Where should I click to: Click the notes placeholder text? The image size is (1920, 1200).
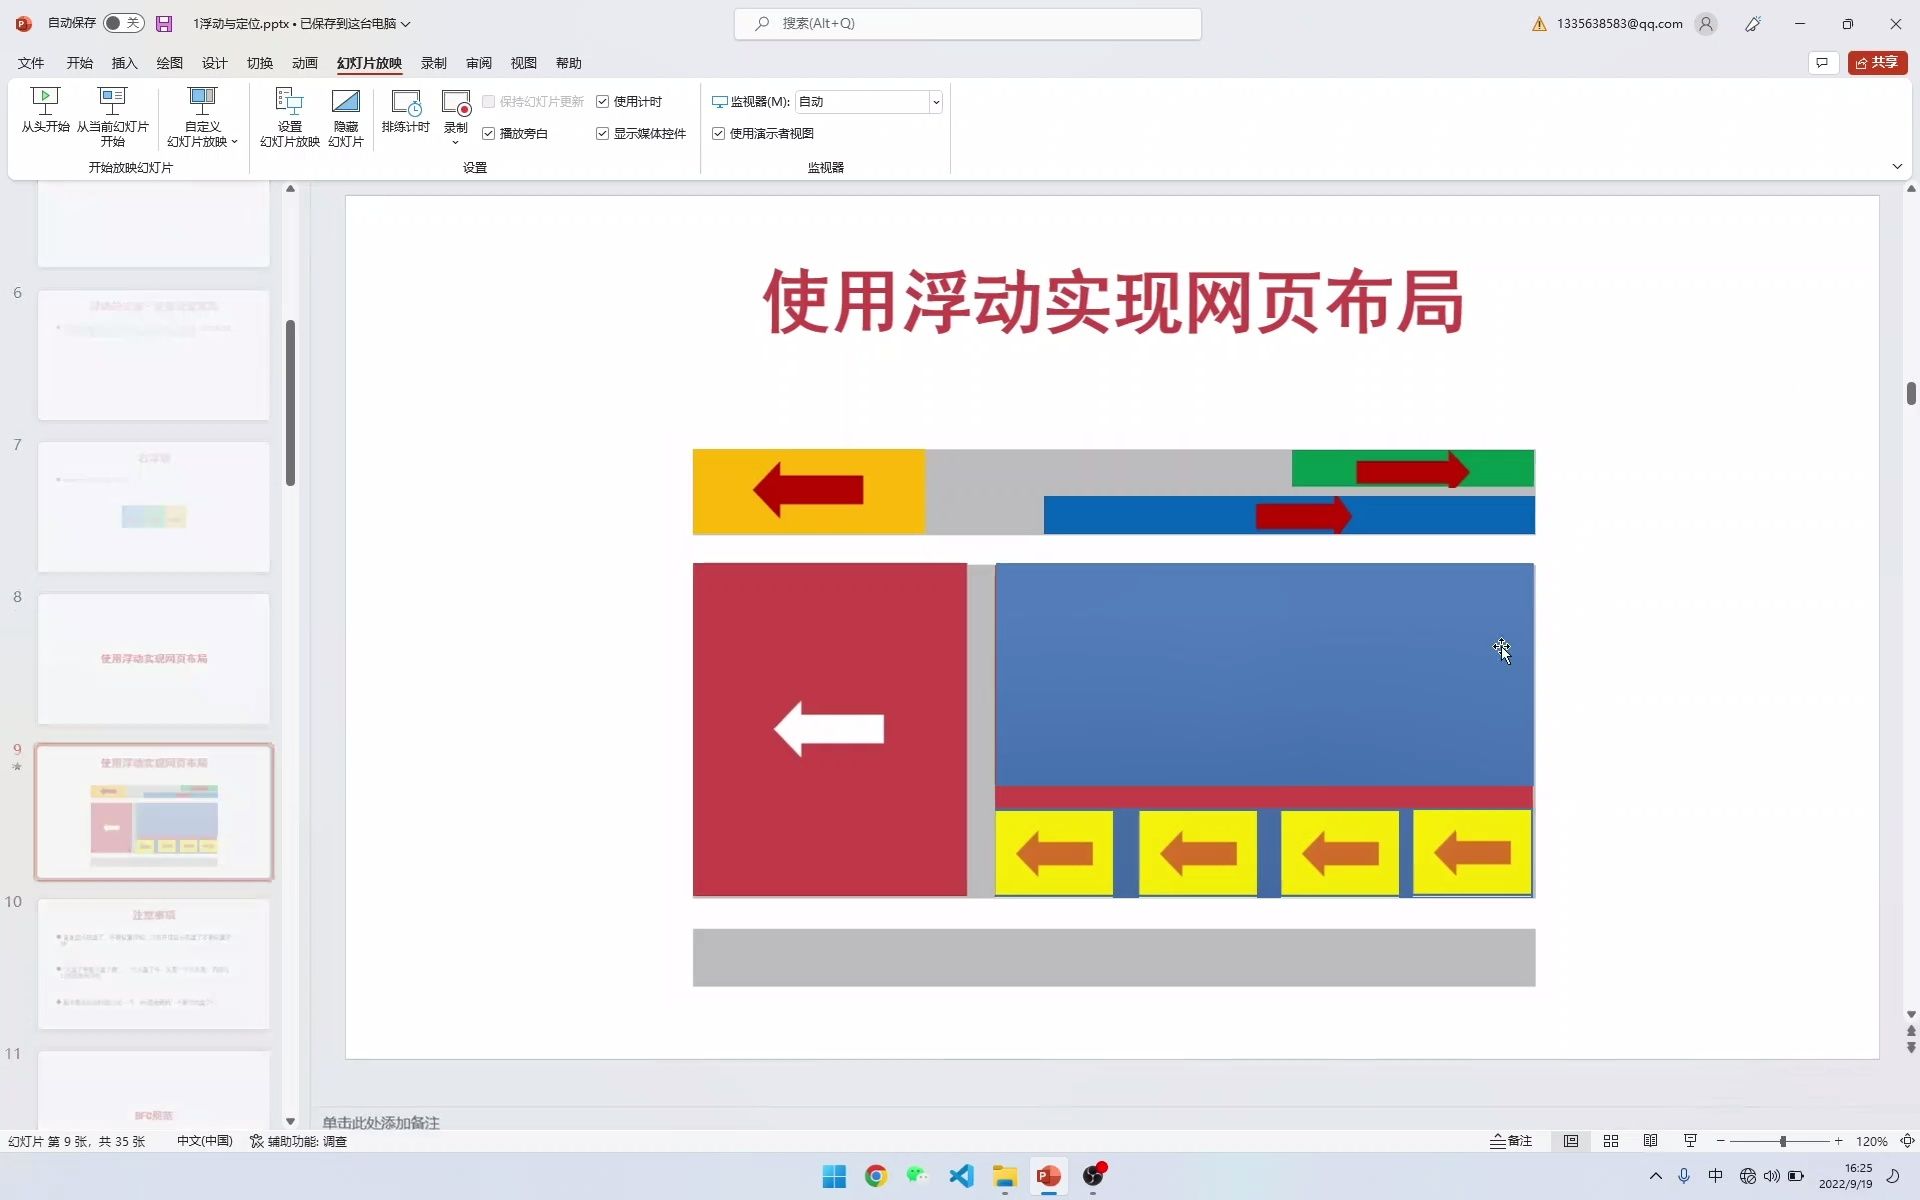tap(381, 1122)
